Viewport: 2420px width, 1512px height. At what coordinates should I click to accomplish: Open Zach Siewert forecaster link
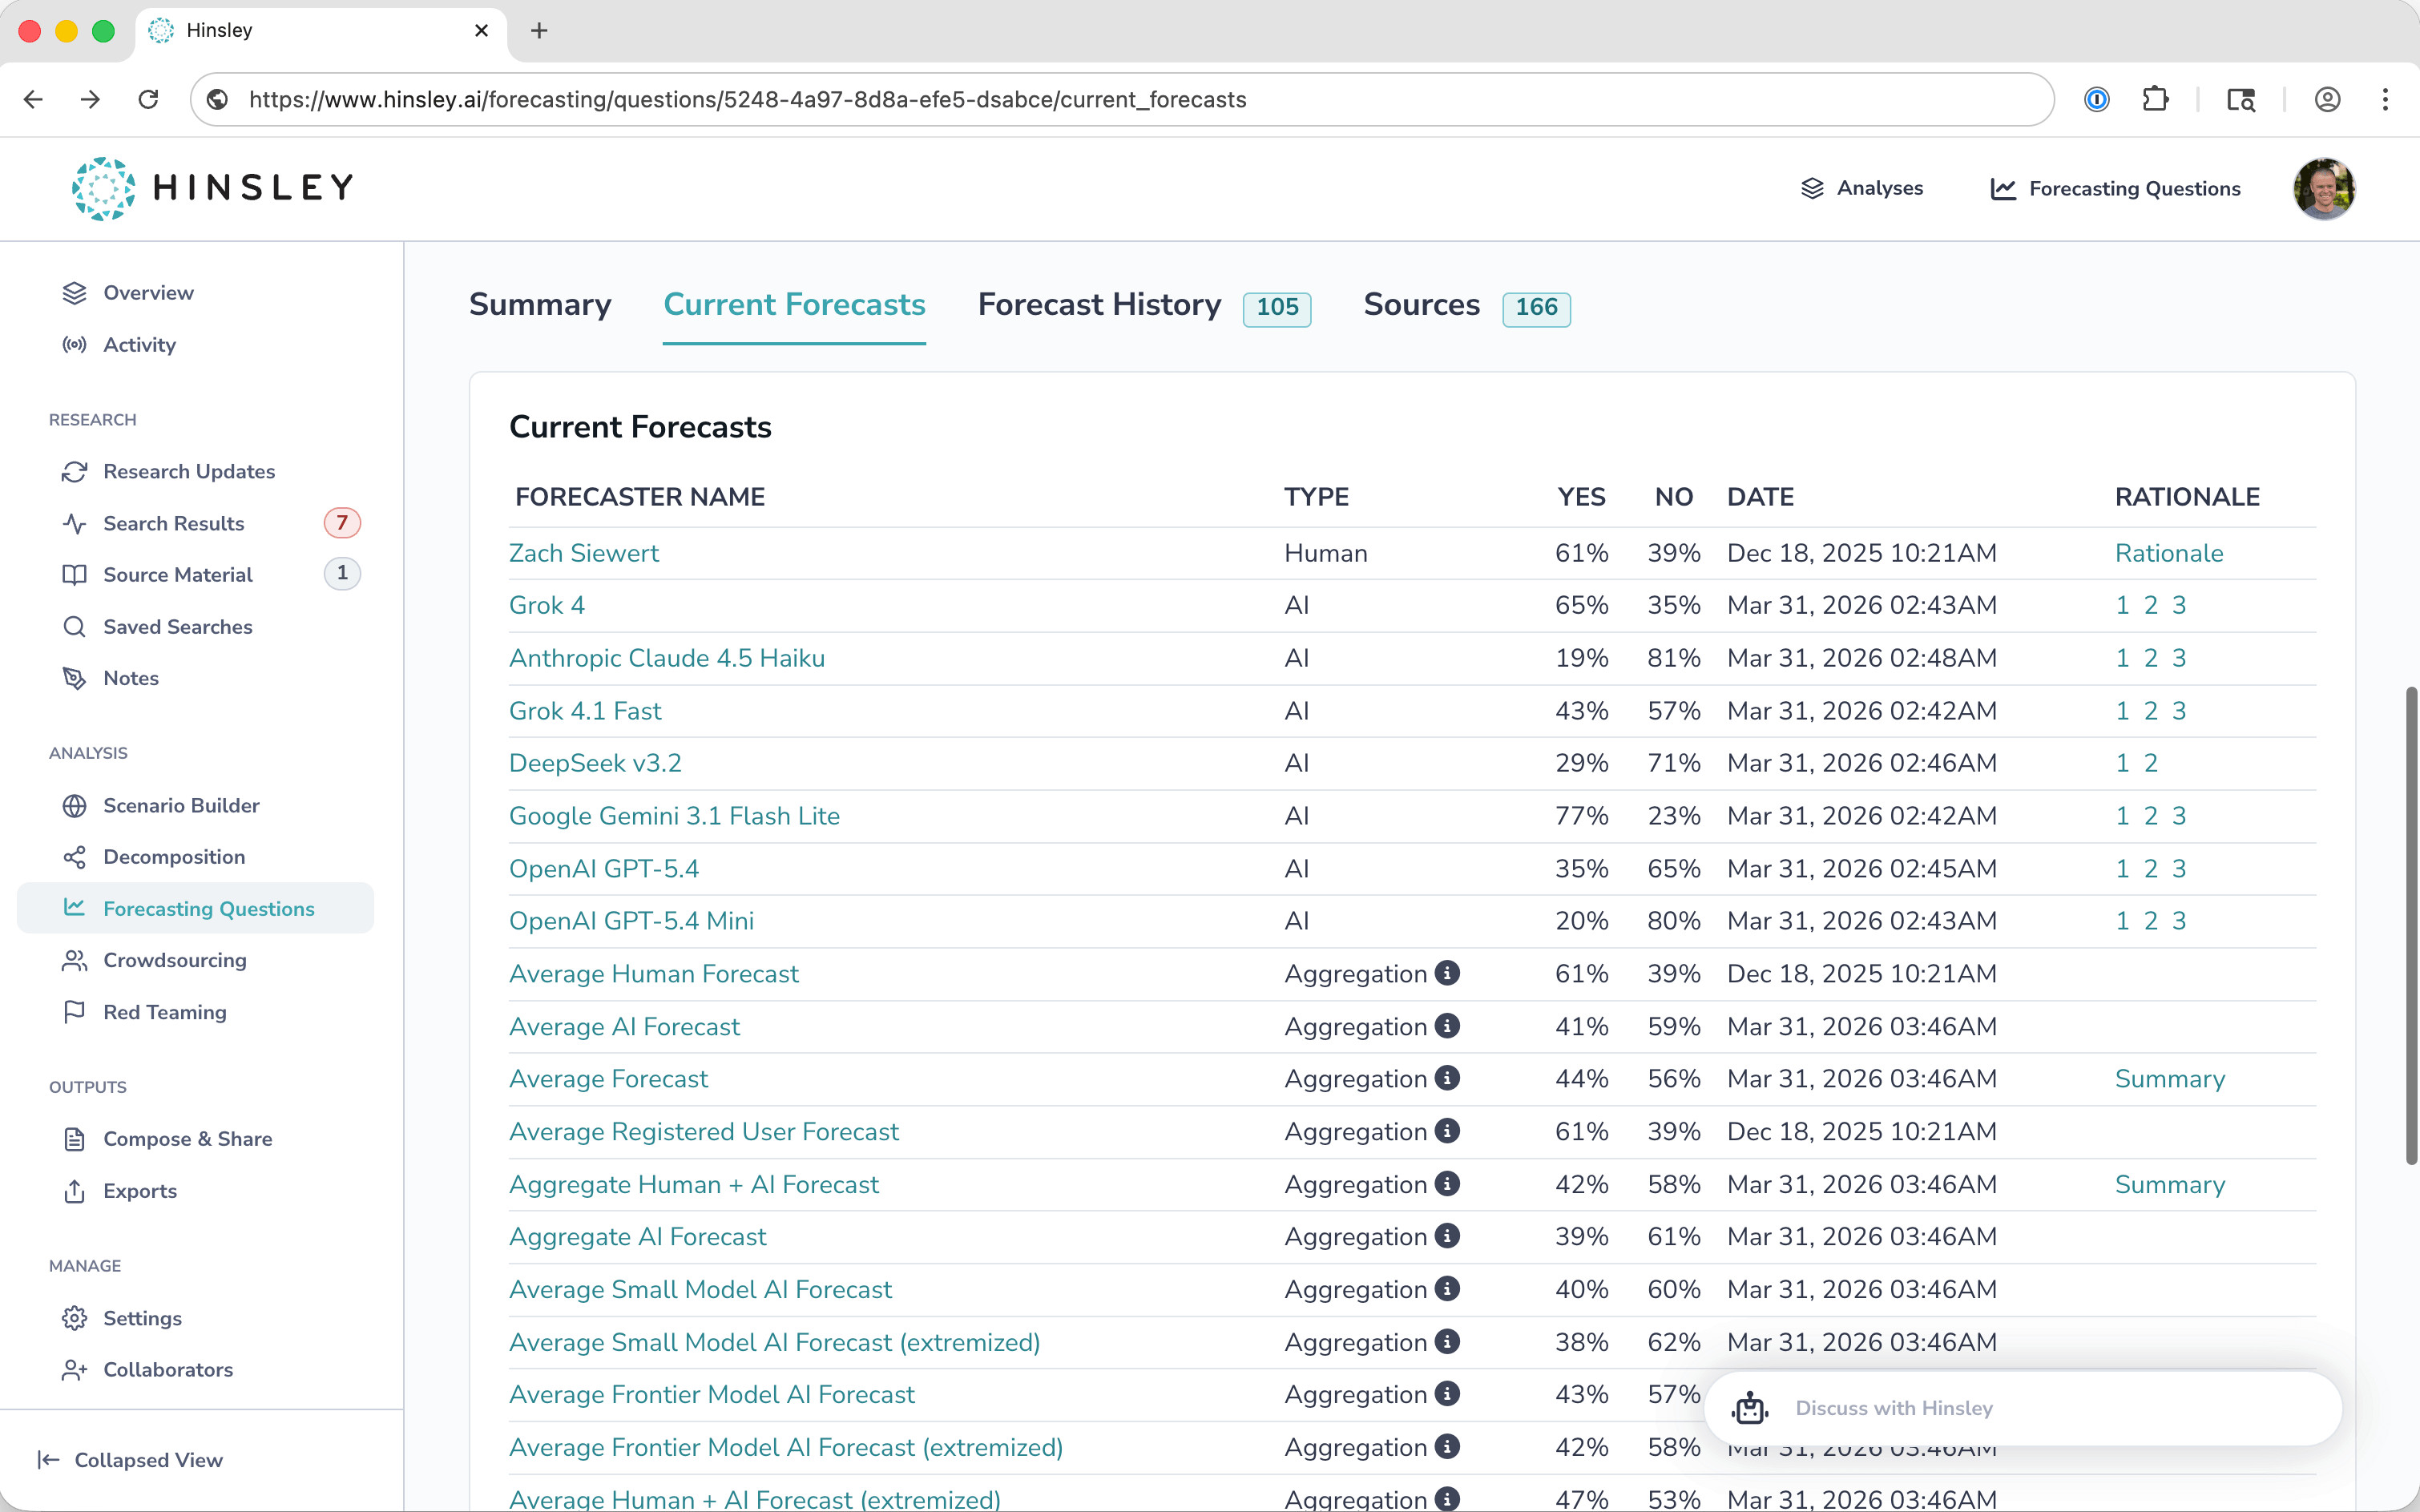click(x=584, y=553)
